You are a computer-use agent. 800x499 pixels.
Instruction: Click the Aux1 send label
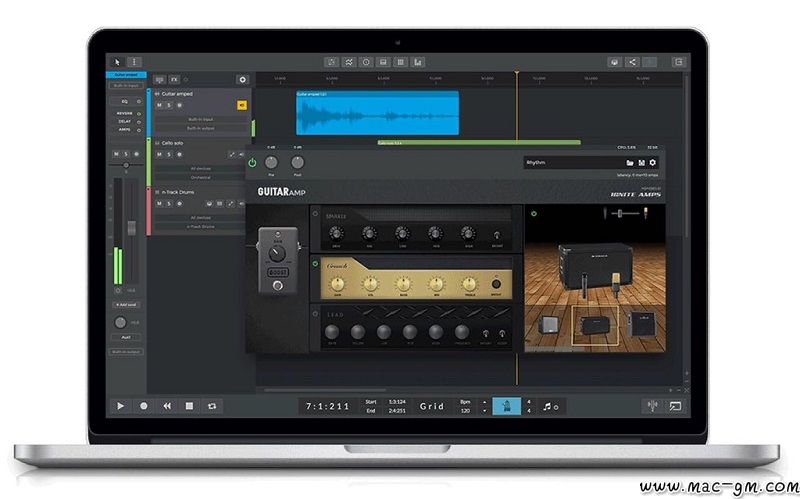click(126, 337)
